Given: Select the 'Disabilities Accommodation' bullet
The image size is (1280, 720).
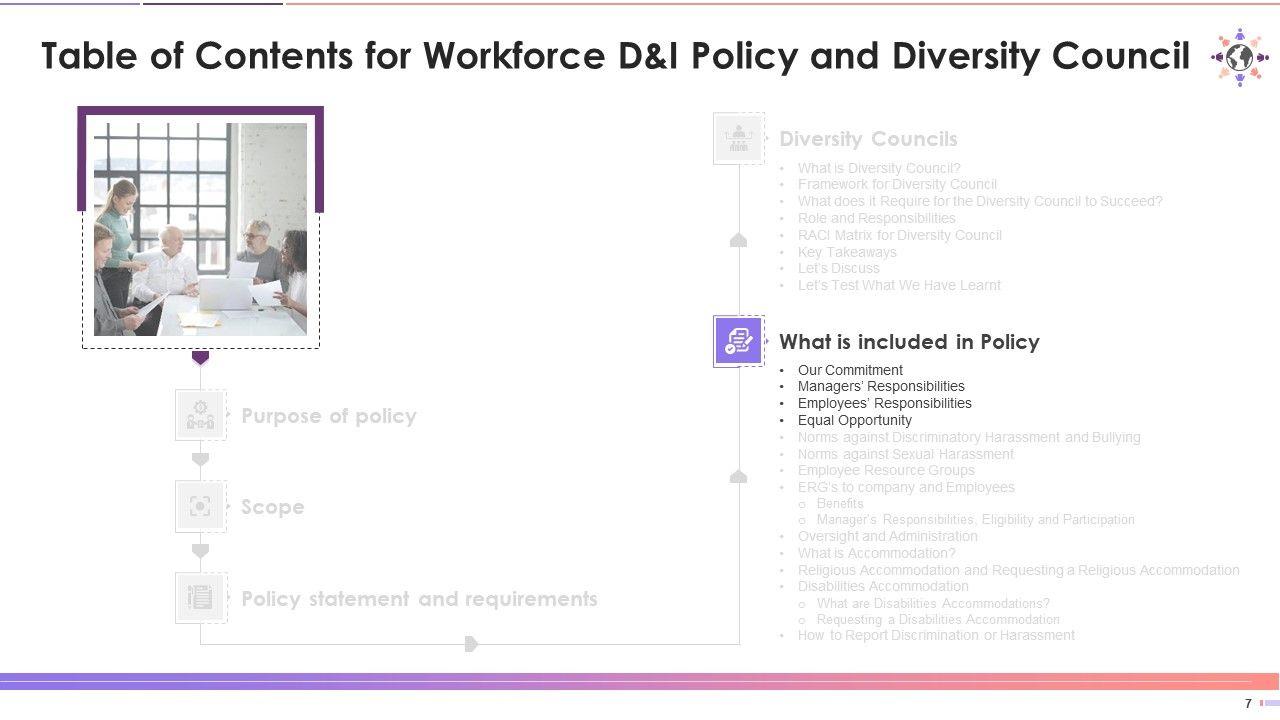Looking at the screenshot, I should pyautogui.click(x=883, y=586).
